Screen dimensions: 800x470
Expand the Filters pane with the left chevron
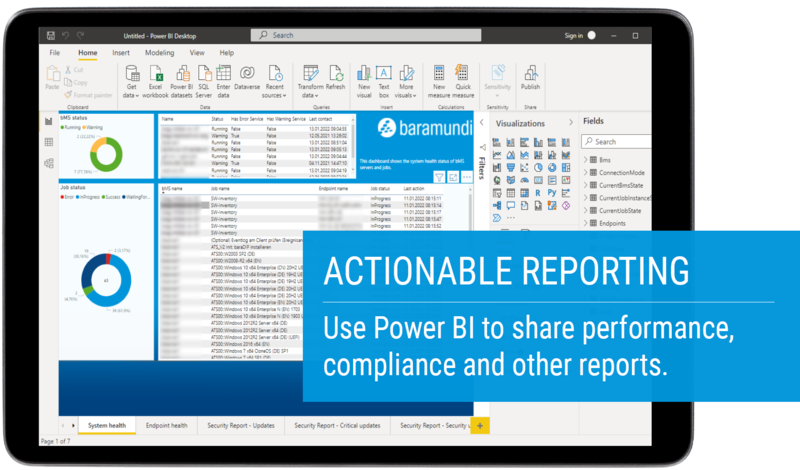pyautogui.click(x=482, y=122)
